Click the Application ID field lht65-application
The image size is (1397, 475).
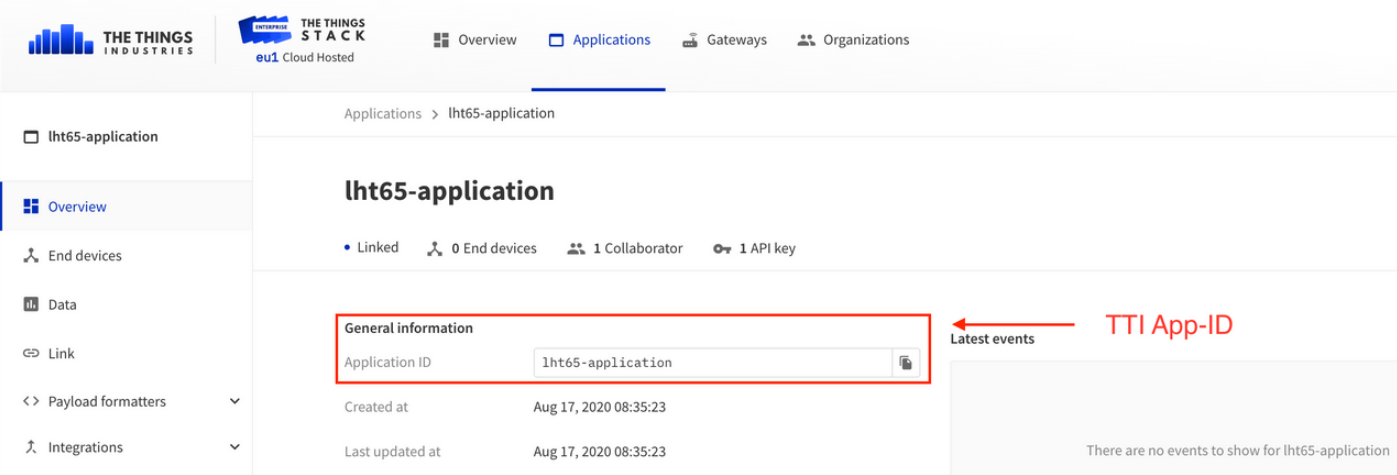pos(713,362)
